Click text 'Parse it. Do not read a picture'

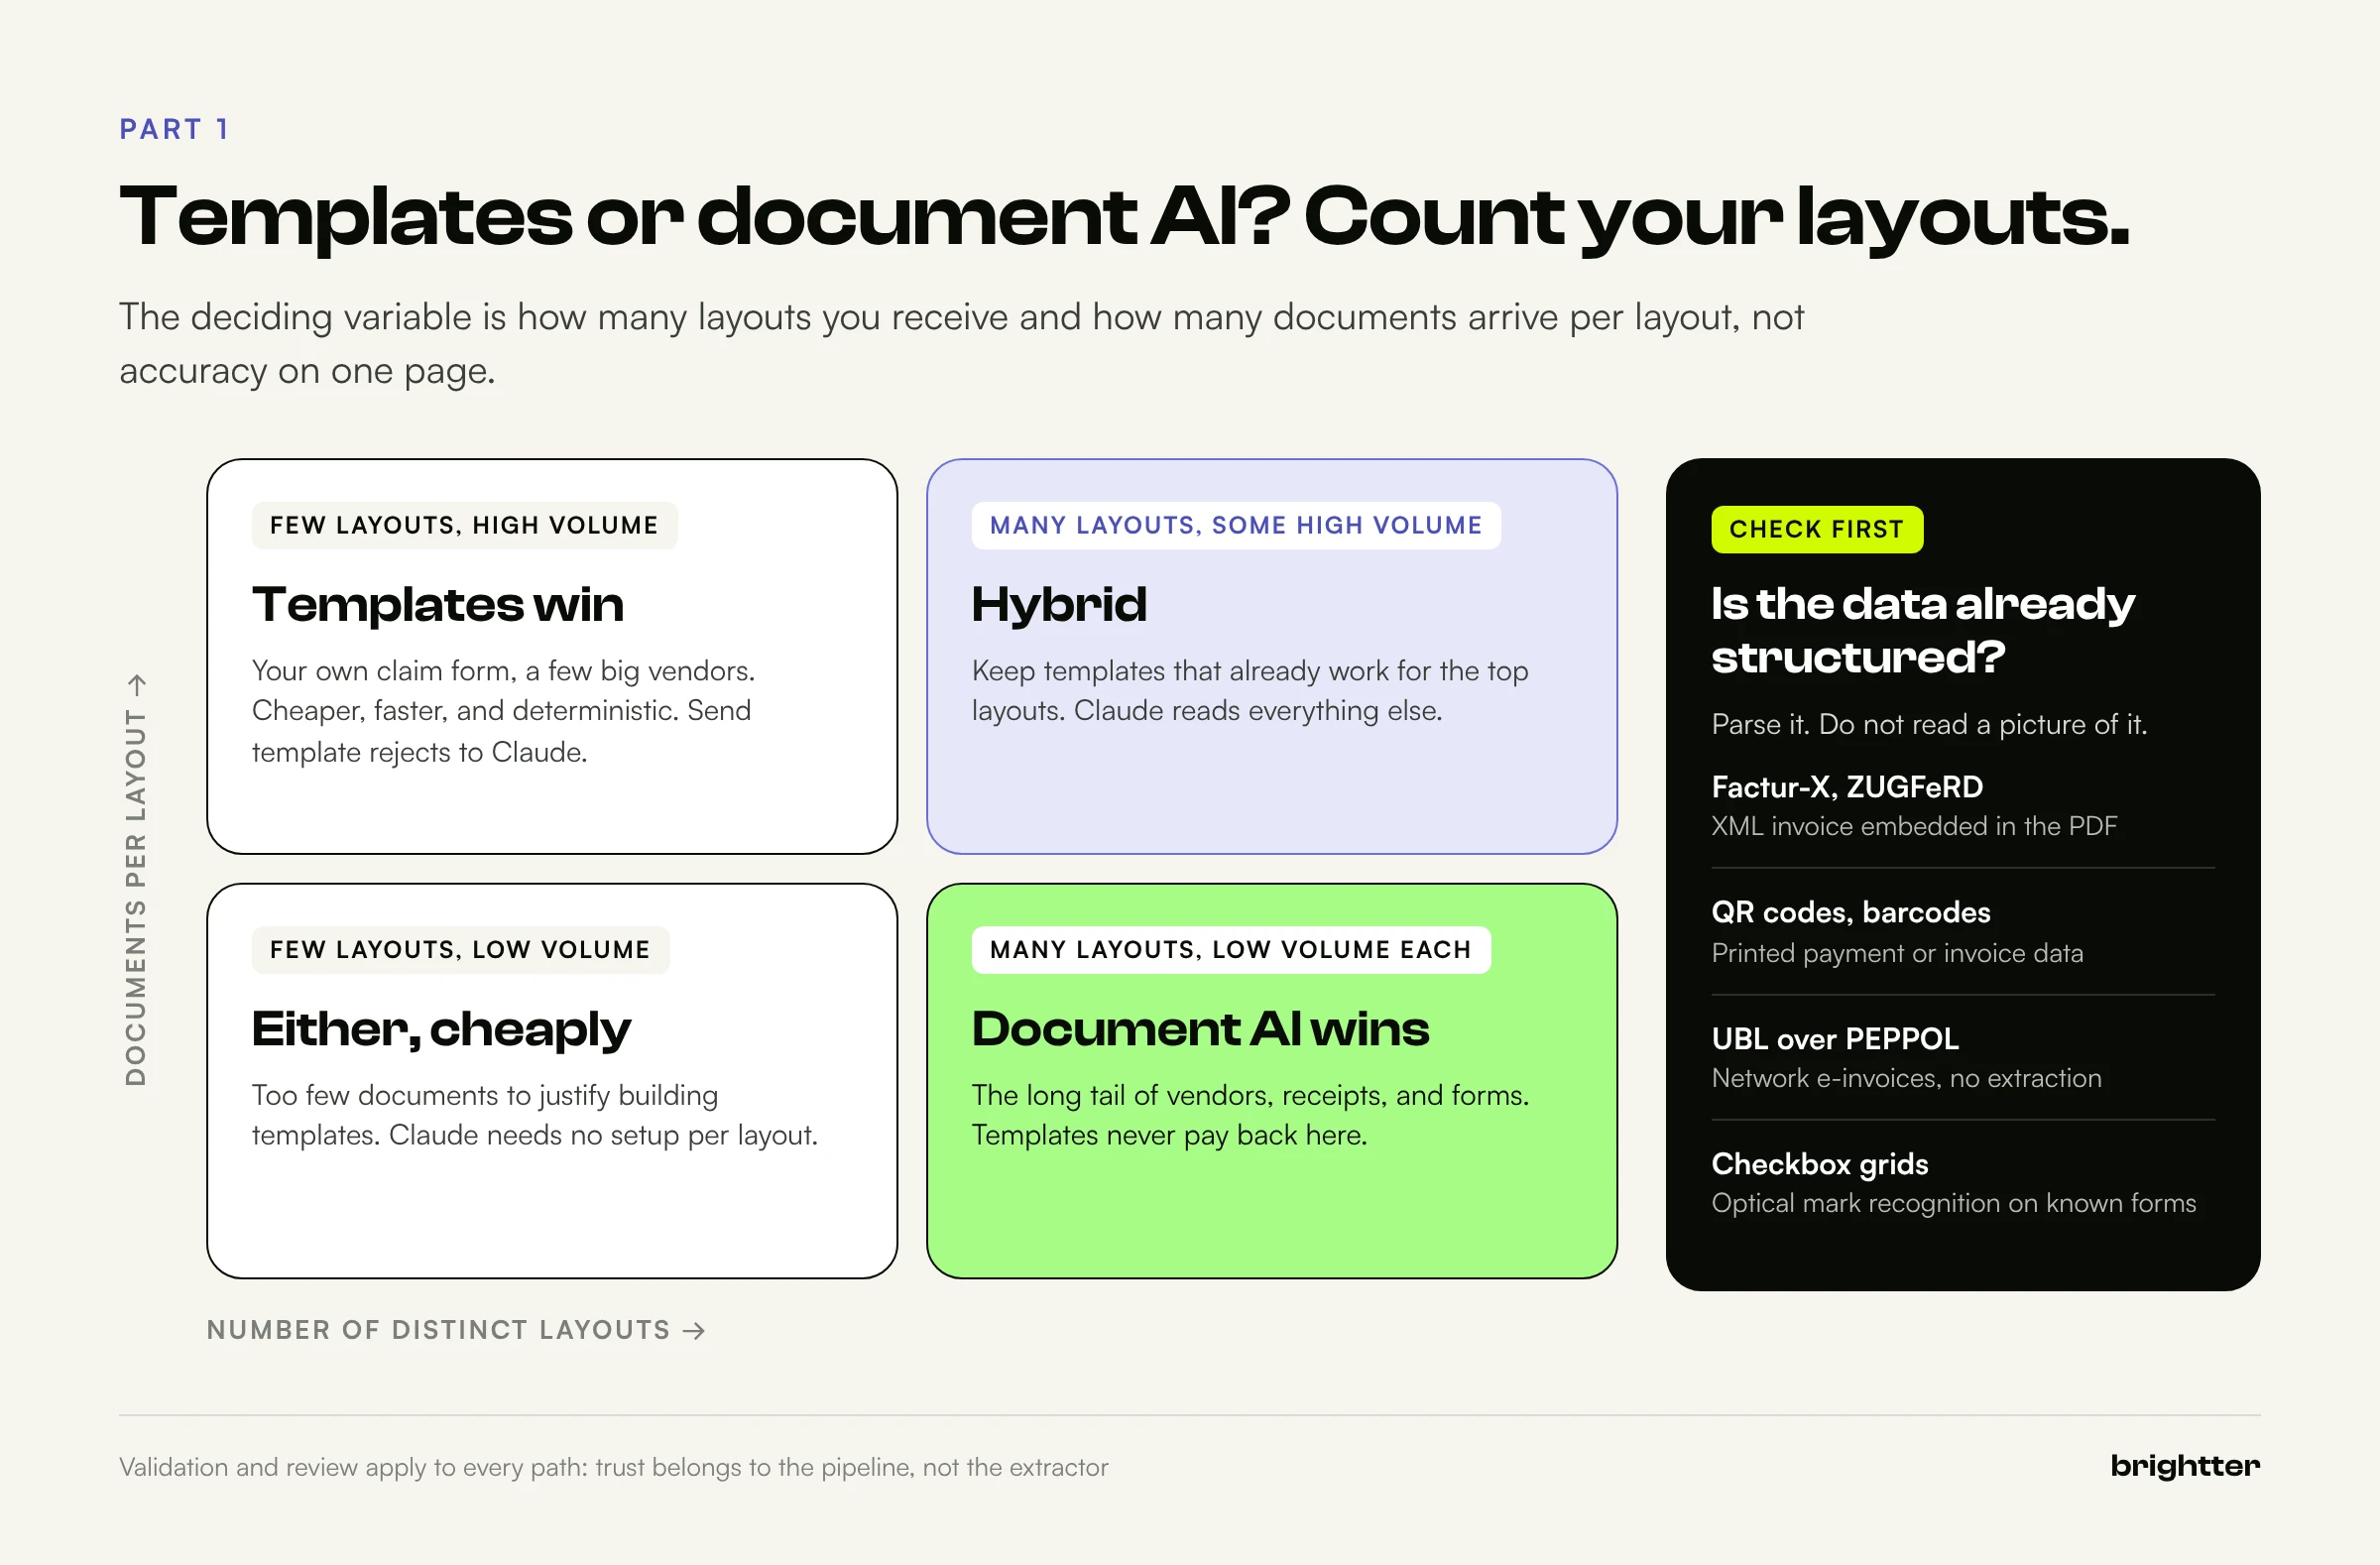tap(1929, 724)
